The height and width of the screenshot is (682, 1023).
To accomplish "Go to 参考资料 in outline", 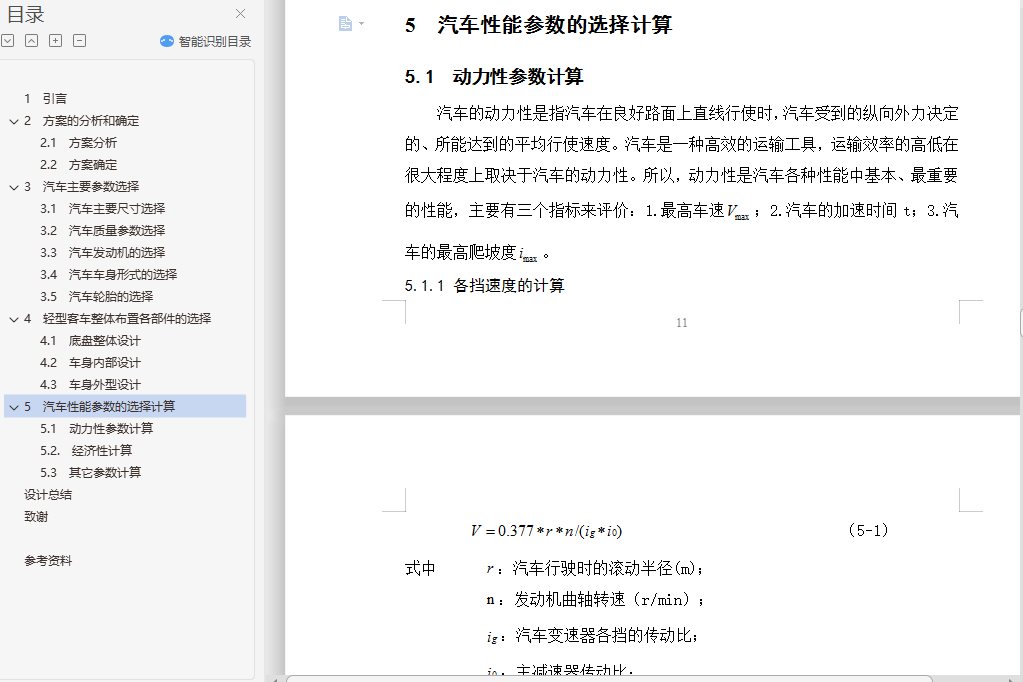I will click(x=48, y=561).
